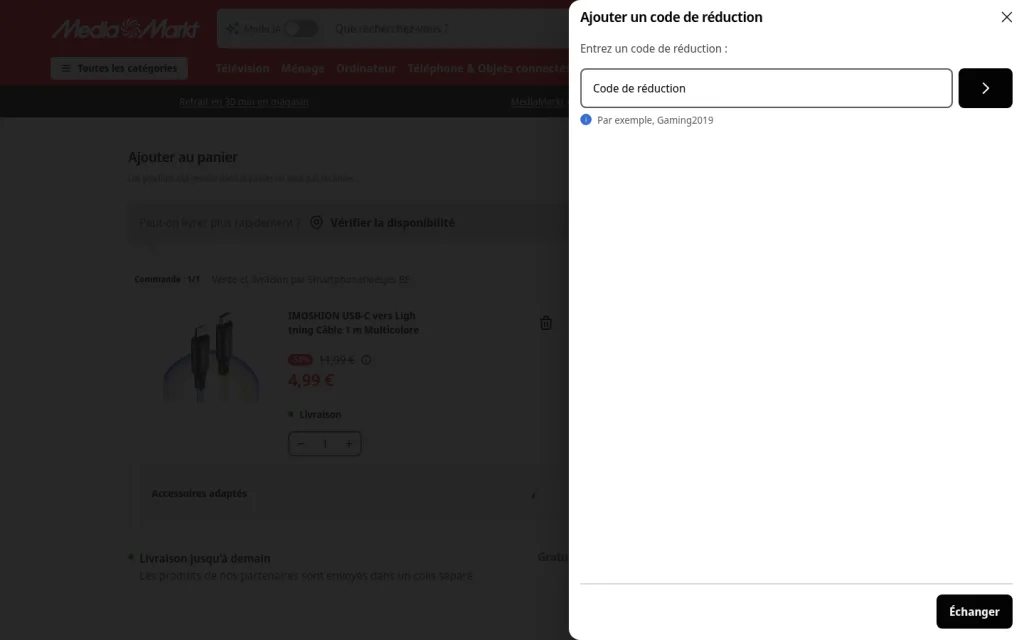Click the Ajouter au panier heading
This screenshot has height=640, width=1024.
(x=183, y=157)
